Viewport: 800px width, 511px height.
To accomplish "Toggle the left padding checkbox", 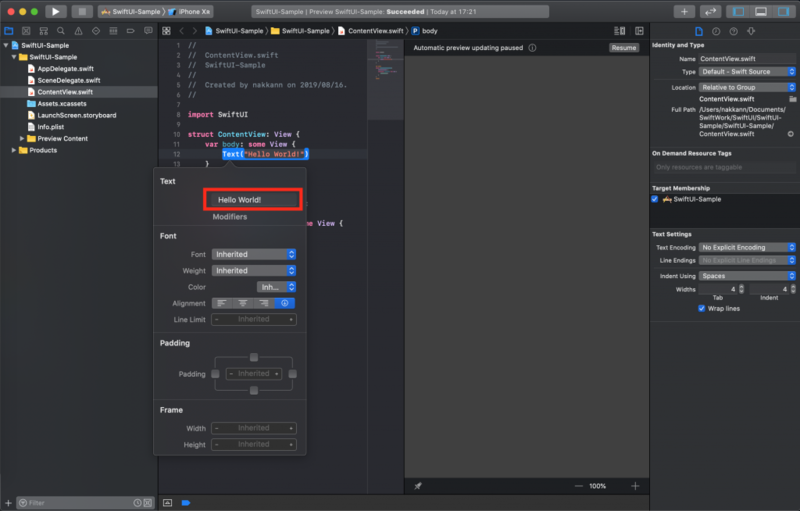I will [x=215, y=374].
